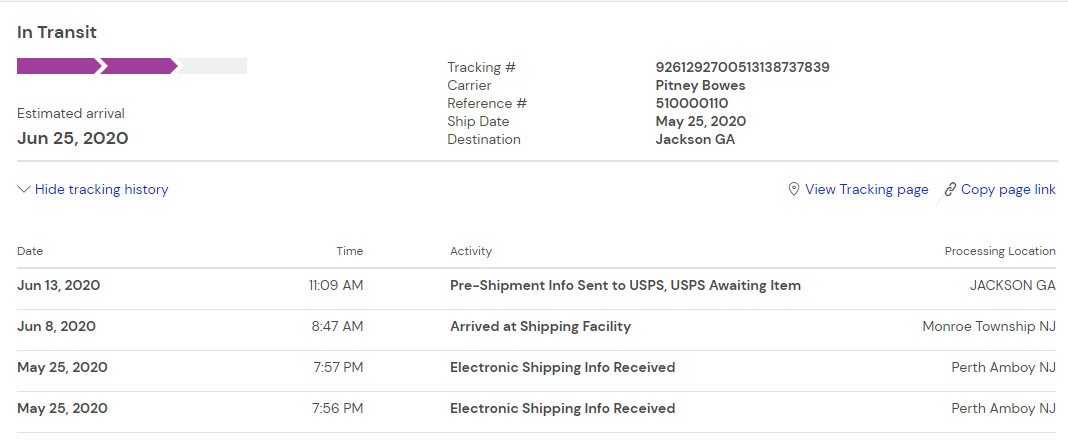Click the Hide tracking history link
The width and height of the screenshot is (1068, 441).
(101, 189)
